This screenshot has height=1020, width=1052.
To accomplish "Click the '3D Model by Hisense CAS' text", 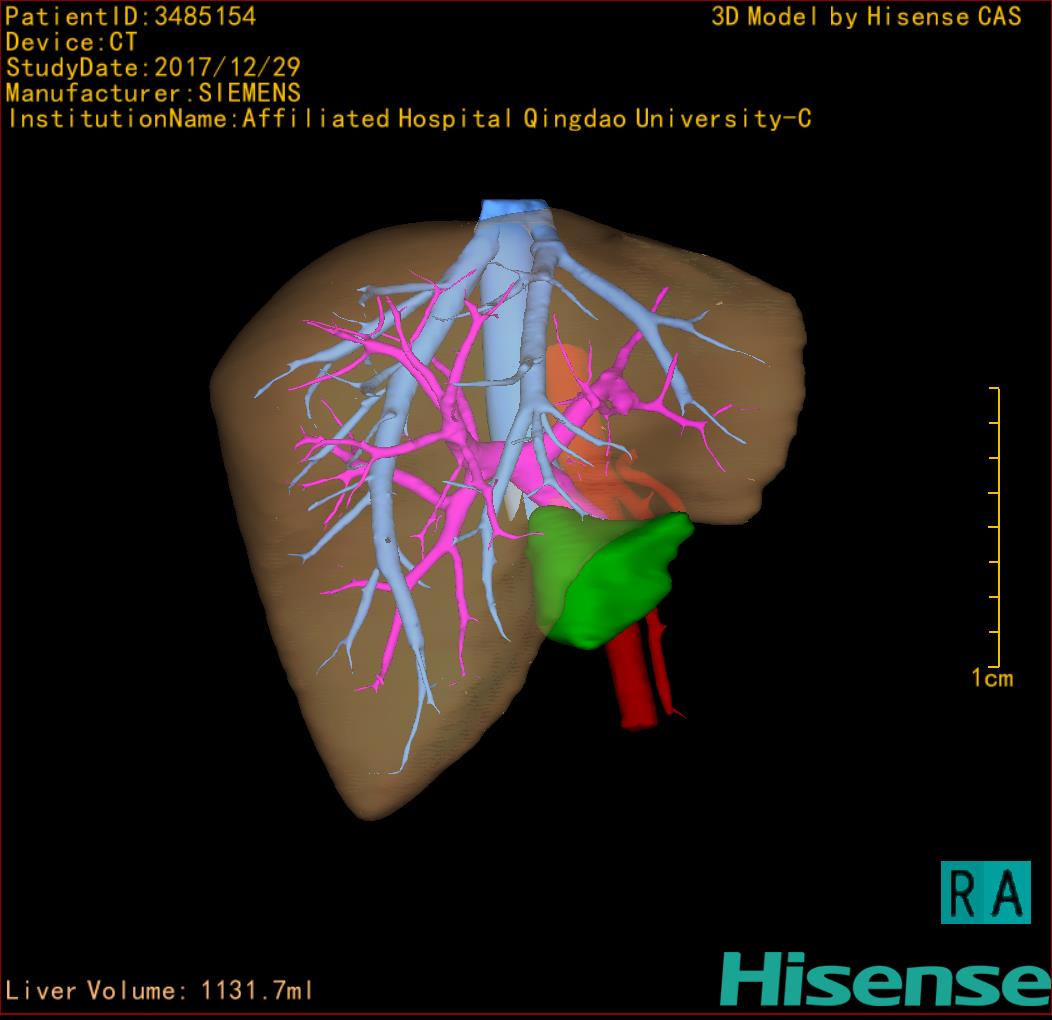I will click(866, 16).
